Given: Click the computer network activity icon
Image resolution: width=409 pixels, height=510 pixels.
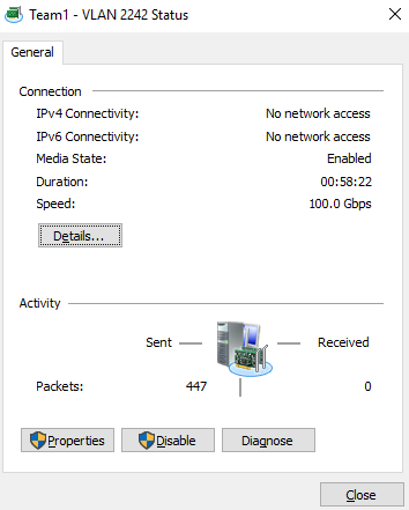Looking at the screenshot, I should click(x=244, y=349).
